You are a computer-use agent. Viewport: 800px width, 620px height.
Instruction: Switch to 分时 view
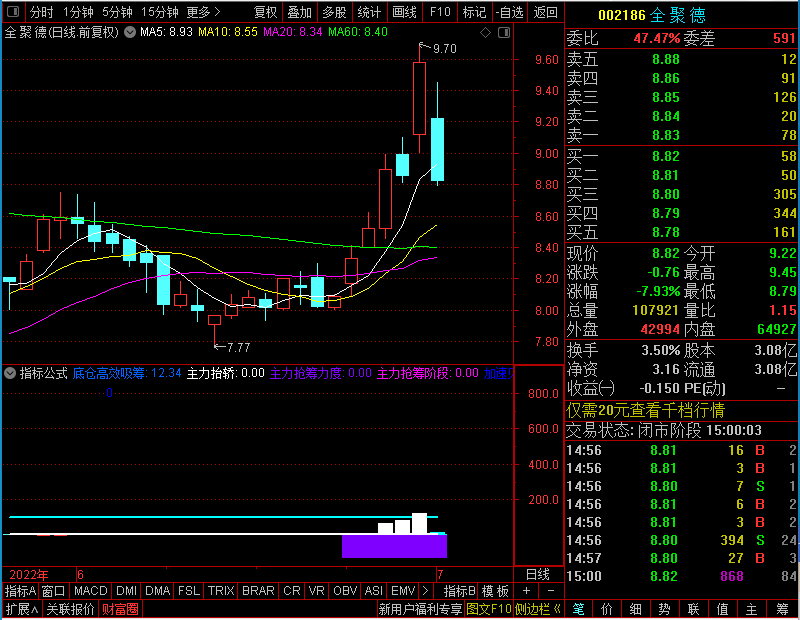point(42,12)
